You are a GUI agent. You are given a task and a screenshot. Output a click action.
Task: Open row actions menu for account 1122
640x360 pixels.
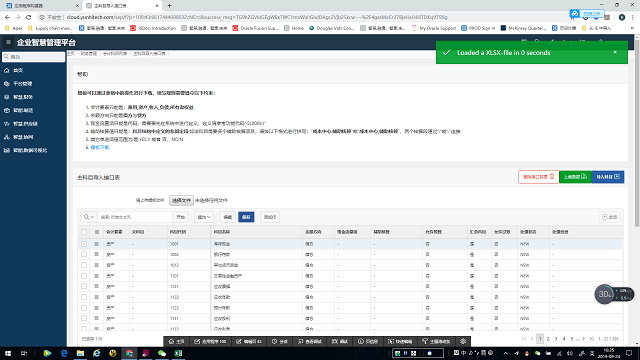point(97,297)
